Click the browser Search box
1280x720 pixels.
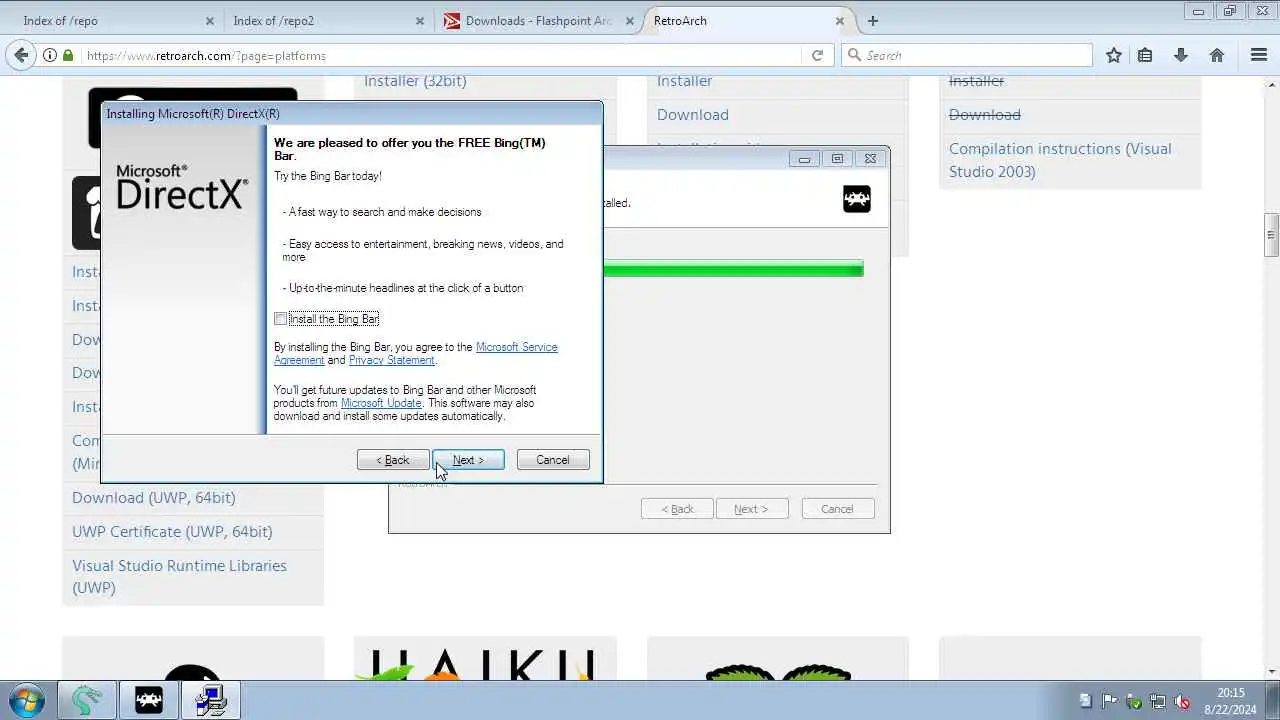pos(967,56)
